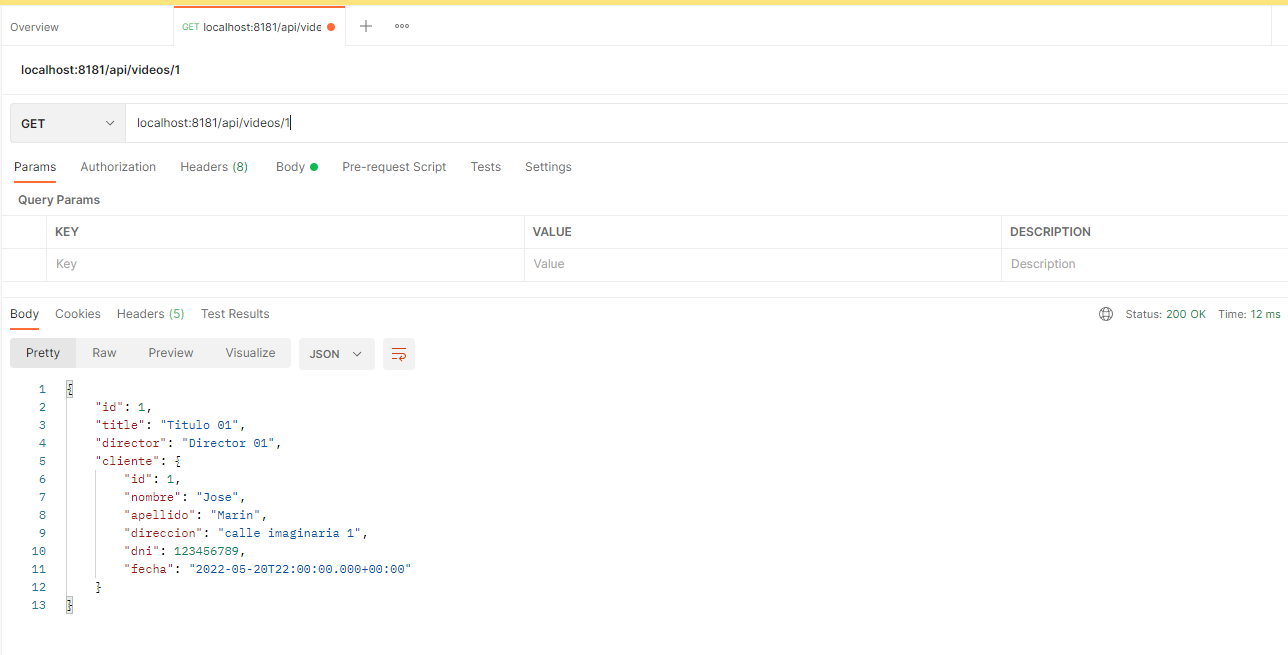
Task: Collapse the root JSON object using its fold arrow
Action: tap(68, 388)
